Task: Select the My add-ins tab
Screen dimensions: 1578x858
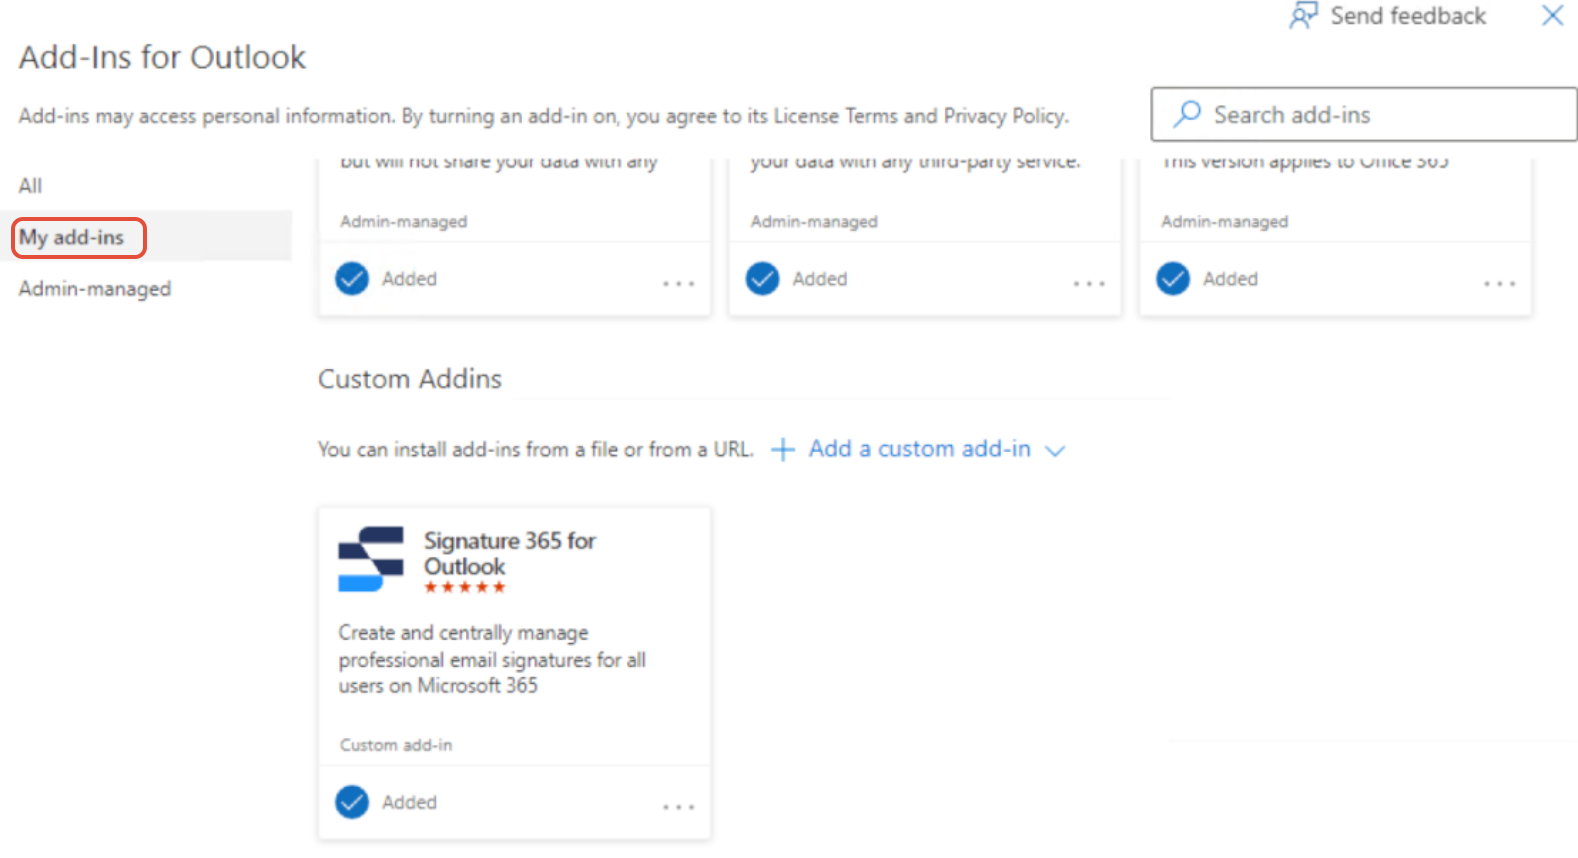Action: click(72, 237)
